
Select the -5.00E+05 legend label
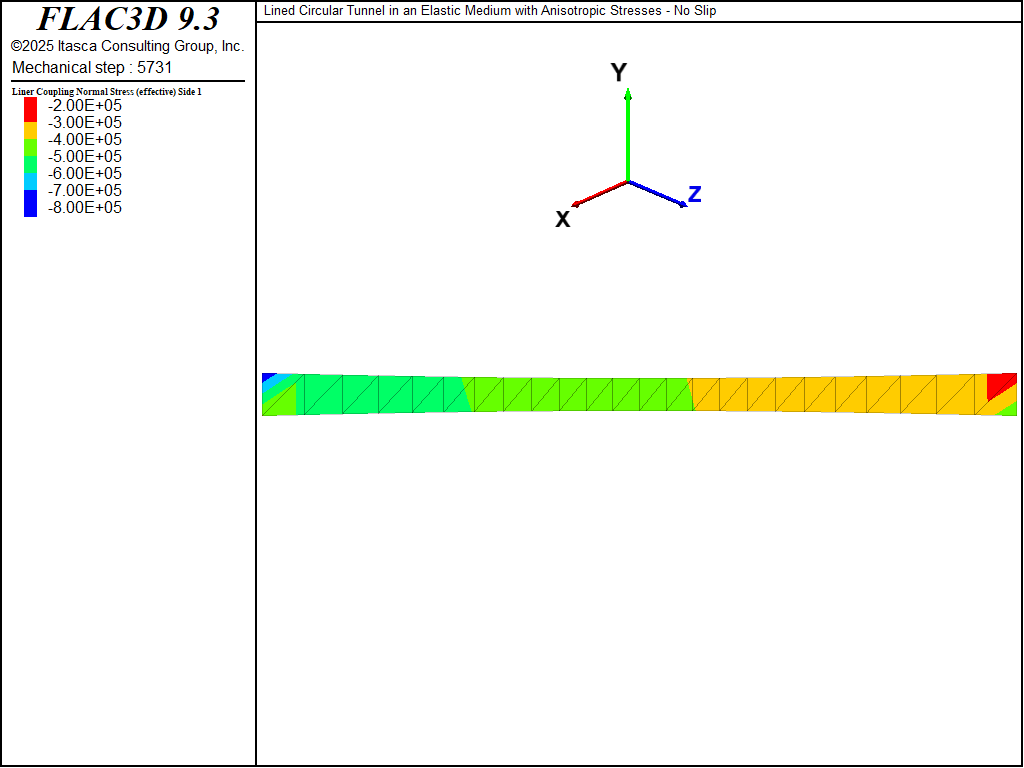pyautogui.click(x=85, y=157)
